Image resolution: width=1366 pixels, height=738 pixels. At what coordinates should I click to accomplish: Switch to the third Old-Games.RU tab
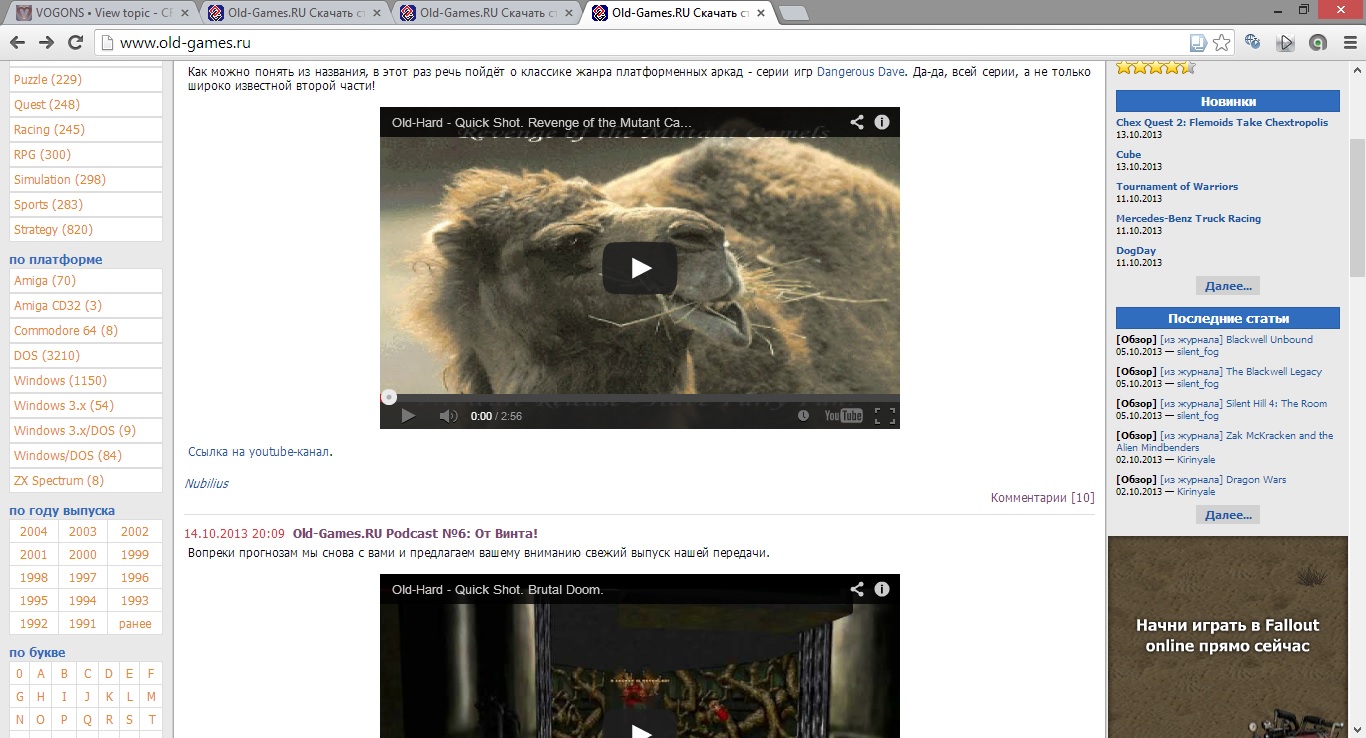point(484,13)
